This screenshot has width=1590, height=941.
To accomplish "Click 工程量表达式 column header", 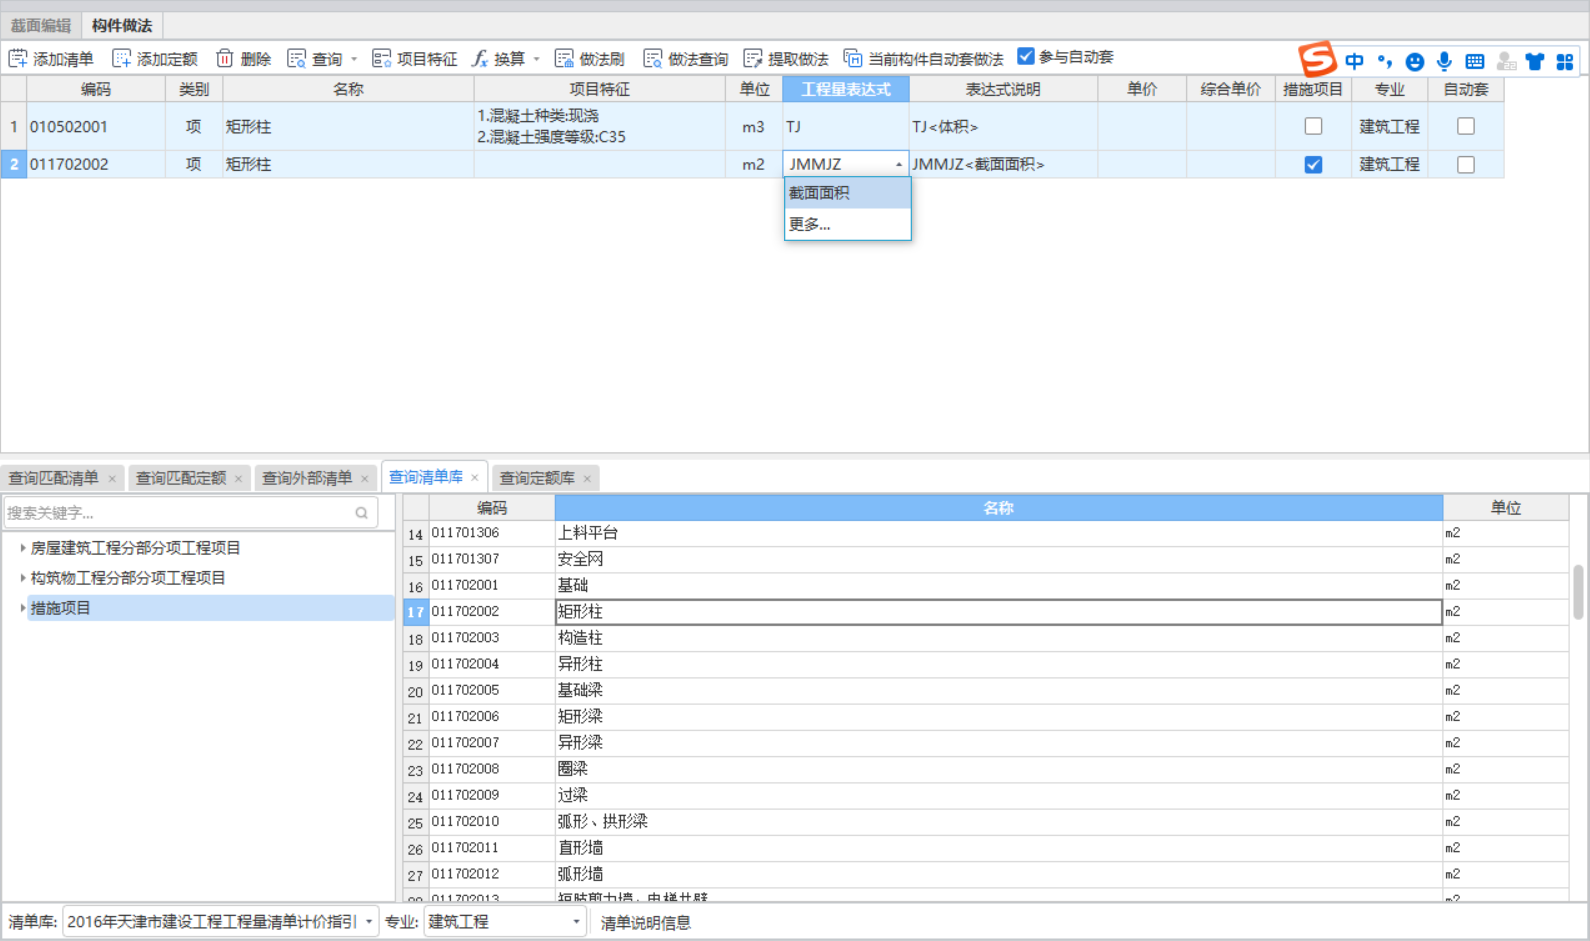I will tap(846, 89).
